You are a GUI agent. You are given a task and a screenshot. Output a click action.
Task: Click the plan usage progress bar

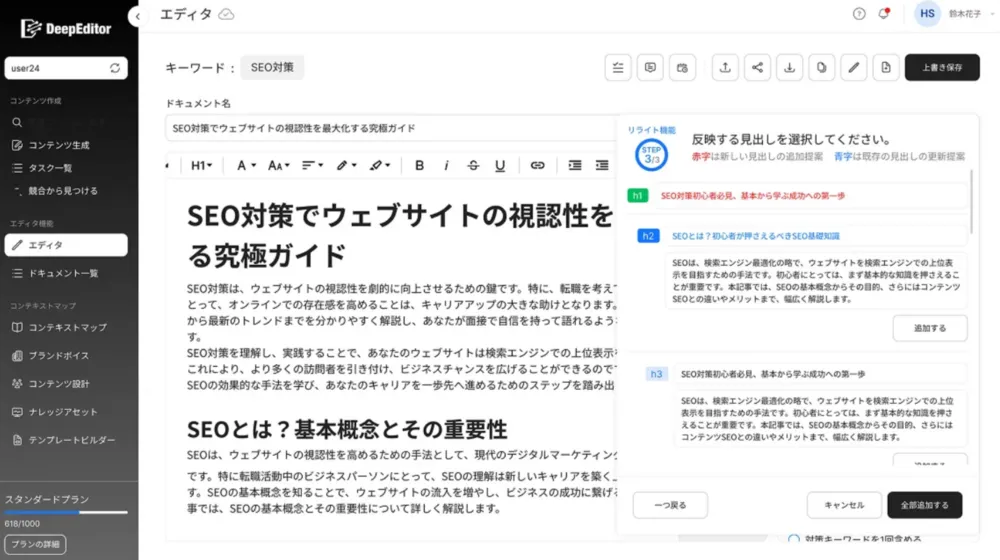tap(66, 512)
